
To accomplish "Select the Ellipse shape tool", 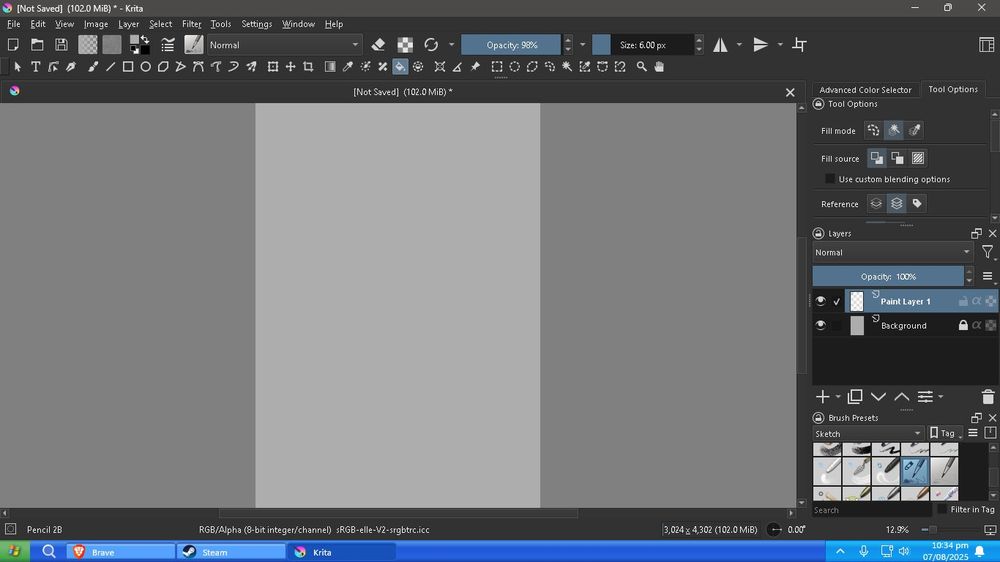I will [x=145, y=66].
